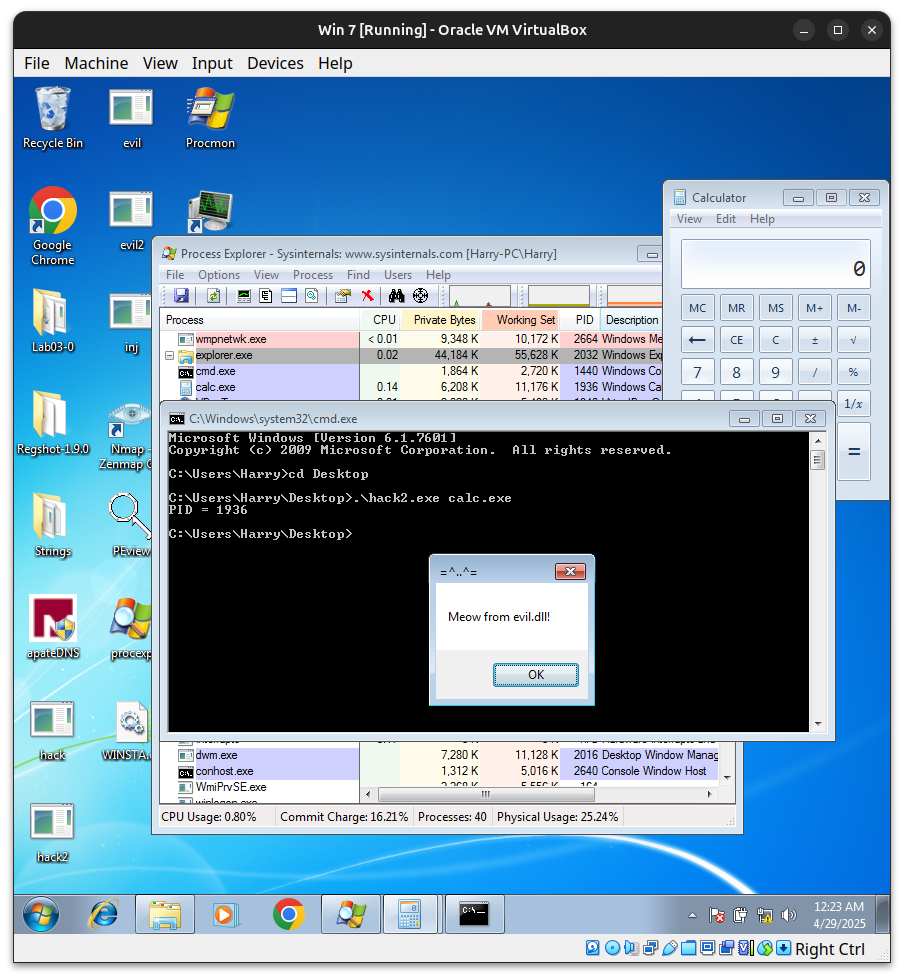Viewport: 904px width, 979px height.
Task: Open the Procmon desktop icon
Action: (210, 119)
